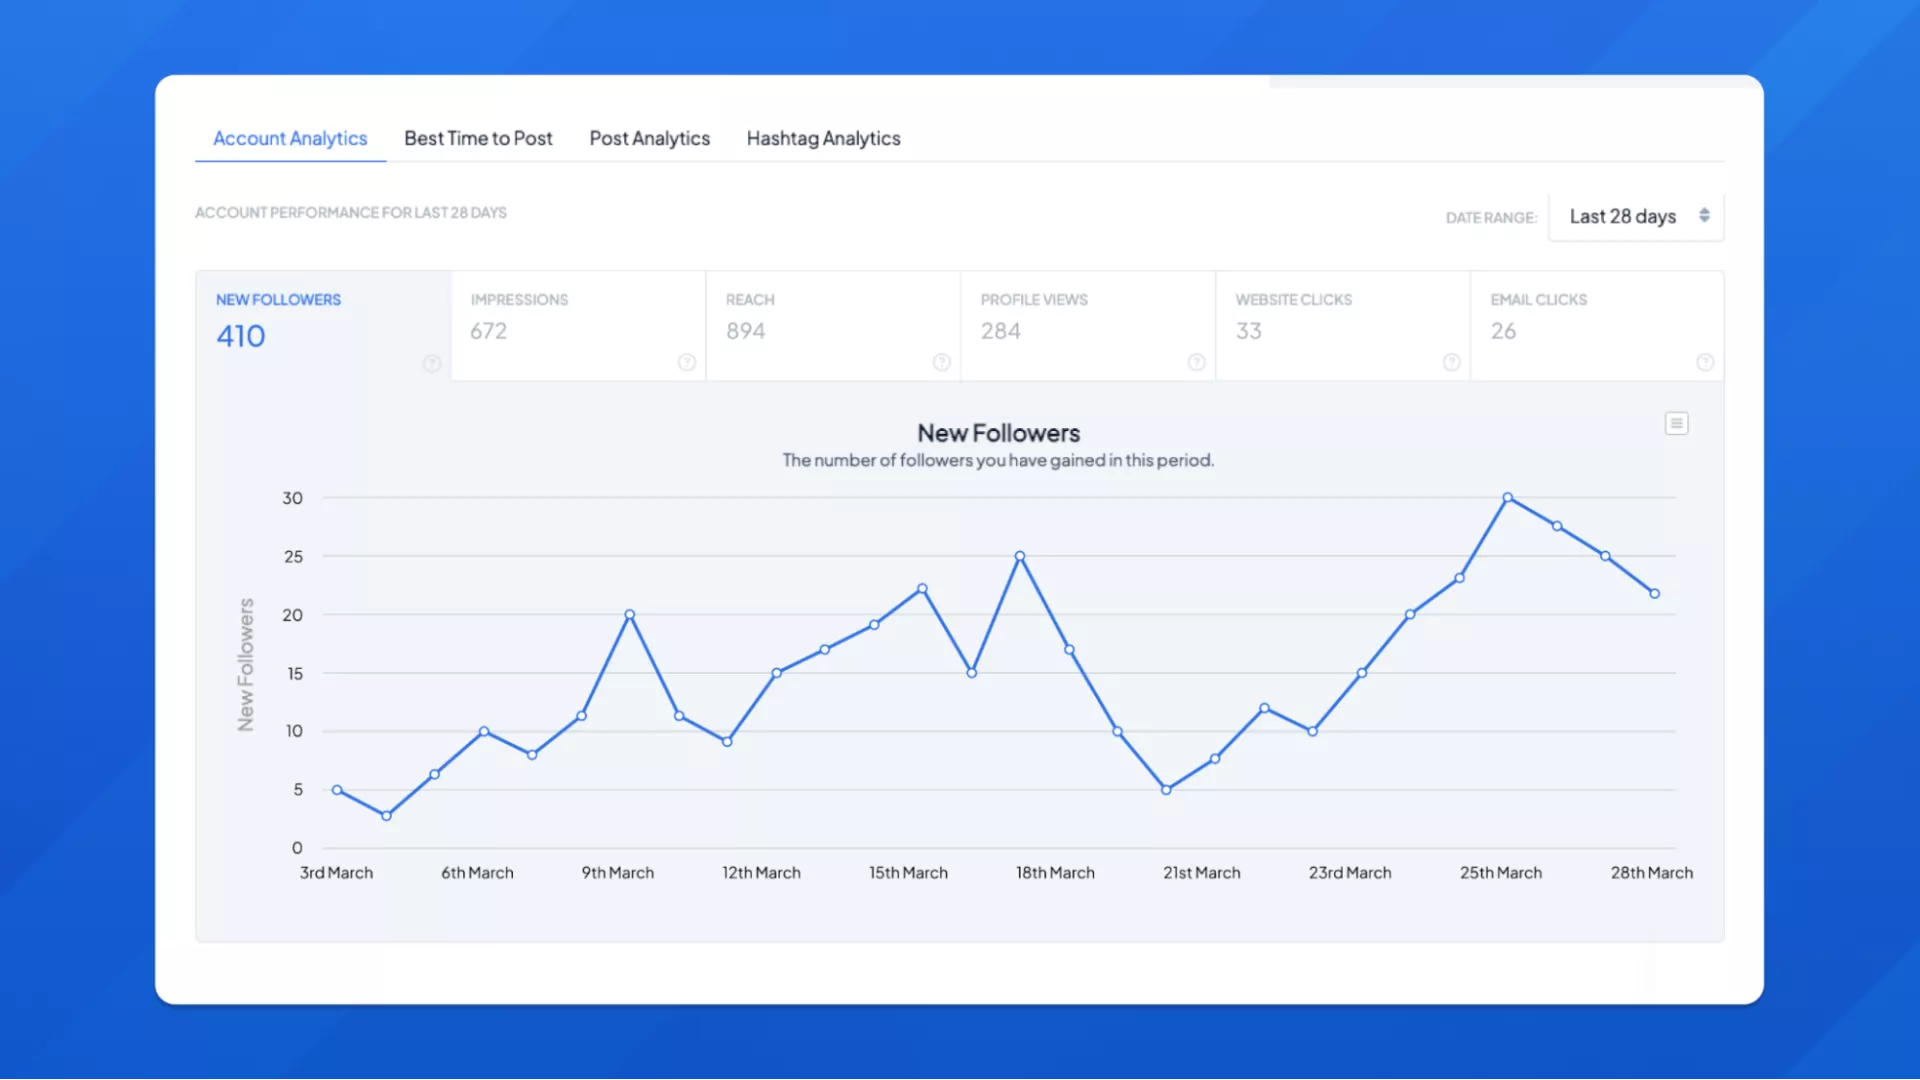Click the date range dropdown arrows
Viewport: 1920px width, 1080px height.
tap(1704, 216)
